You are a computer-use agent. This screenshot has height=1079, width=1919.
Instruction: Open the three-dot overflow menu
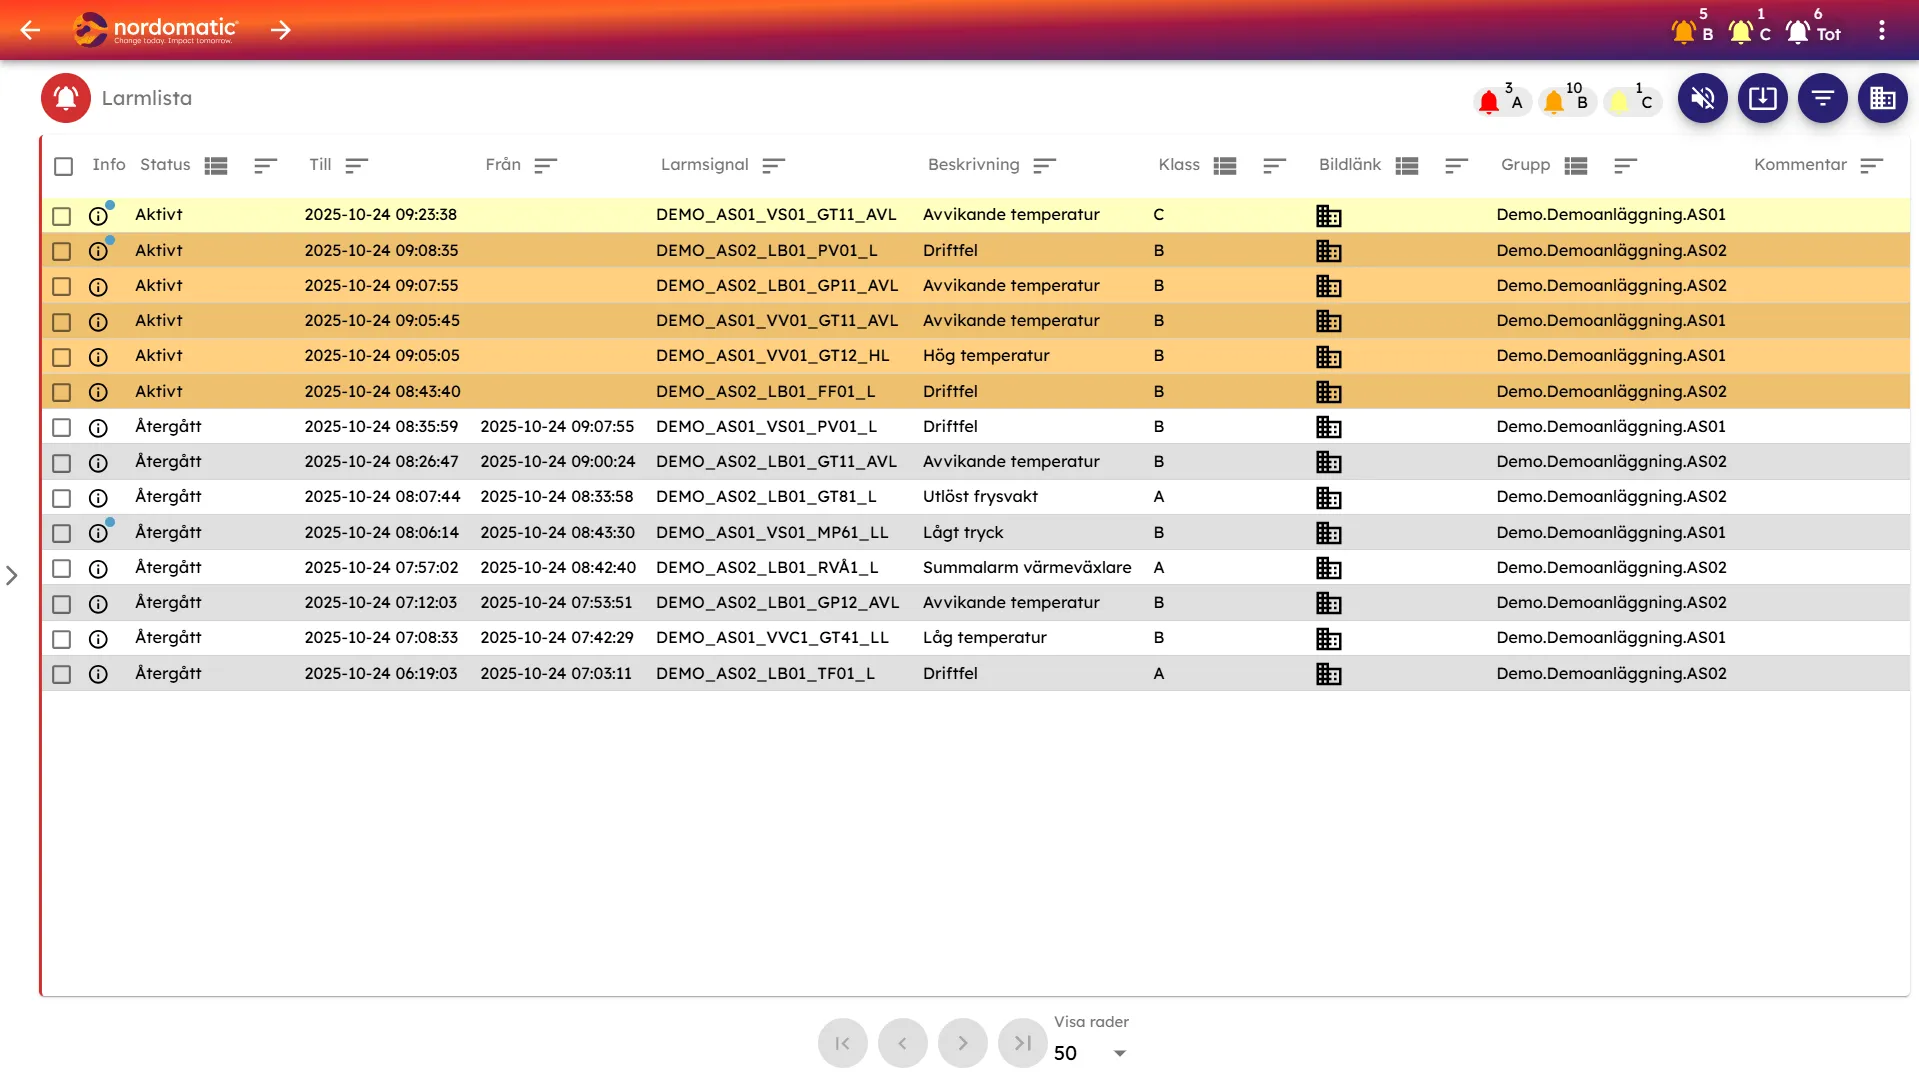(1881, 30)
